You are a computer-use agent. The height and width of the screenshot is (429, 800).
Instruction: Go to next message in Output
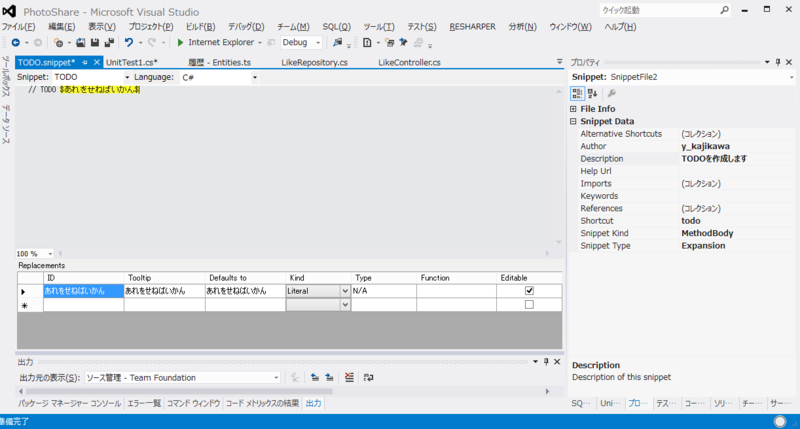click(x=330, y=377)
